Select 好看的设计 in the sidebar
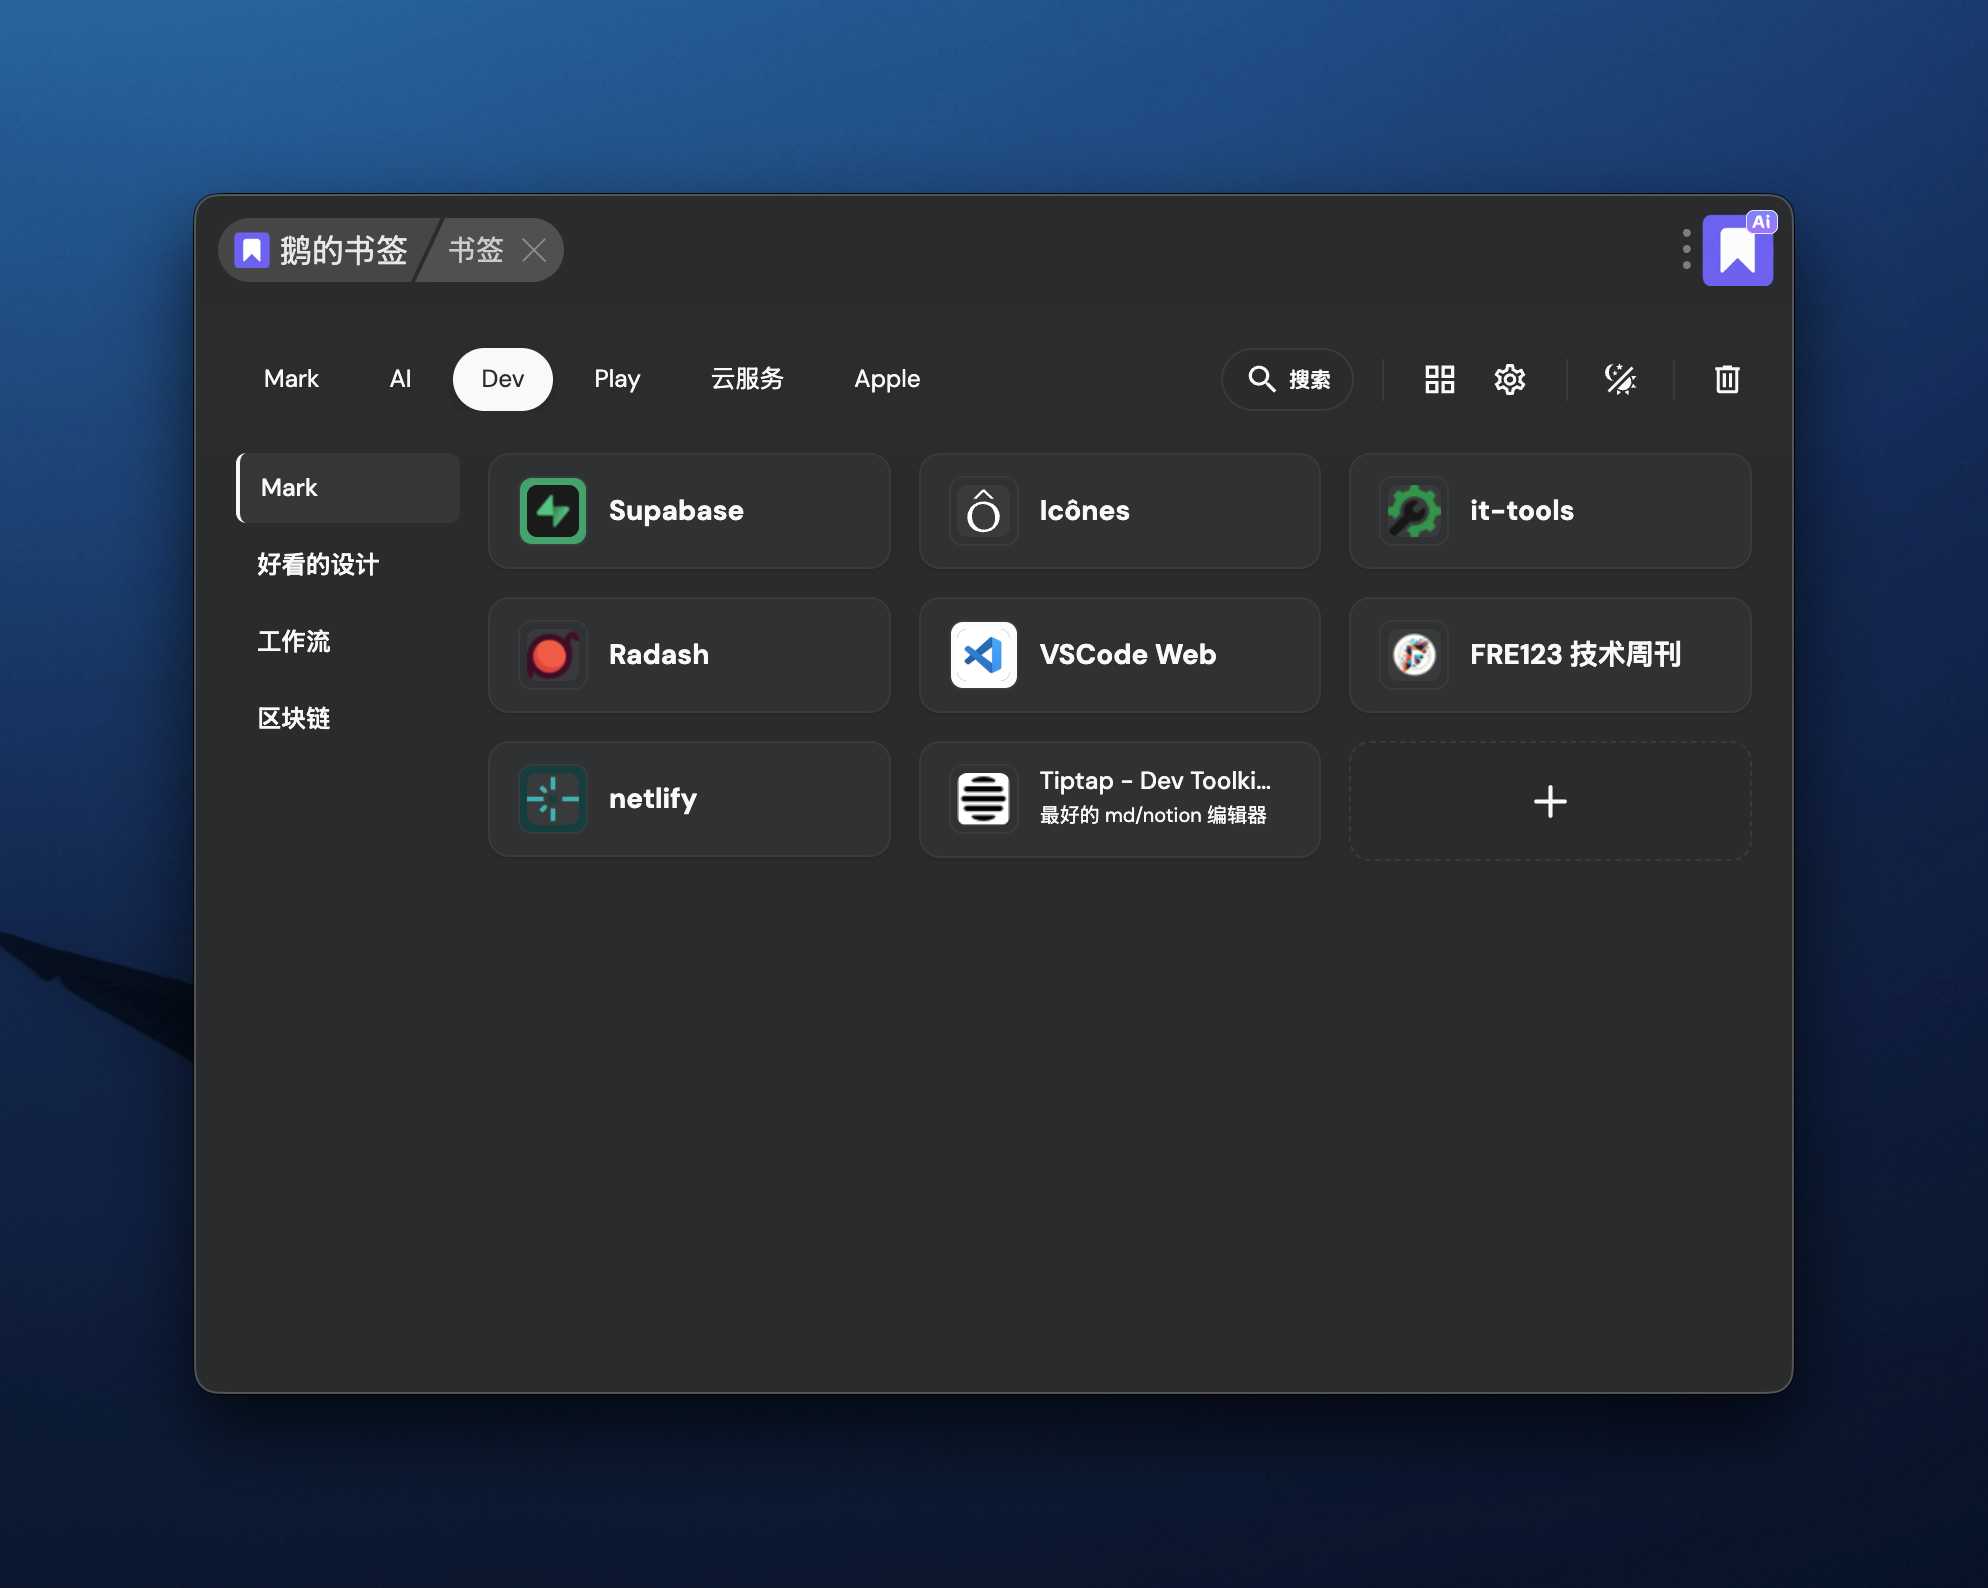This screenshot has height=1588, width=1988. (318, 565)
